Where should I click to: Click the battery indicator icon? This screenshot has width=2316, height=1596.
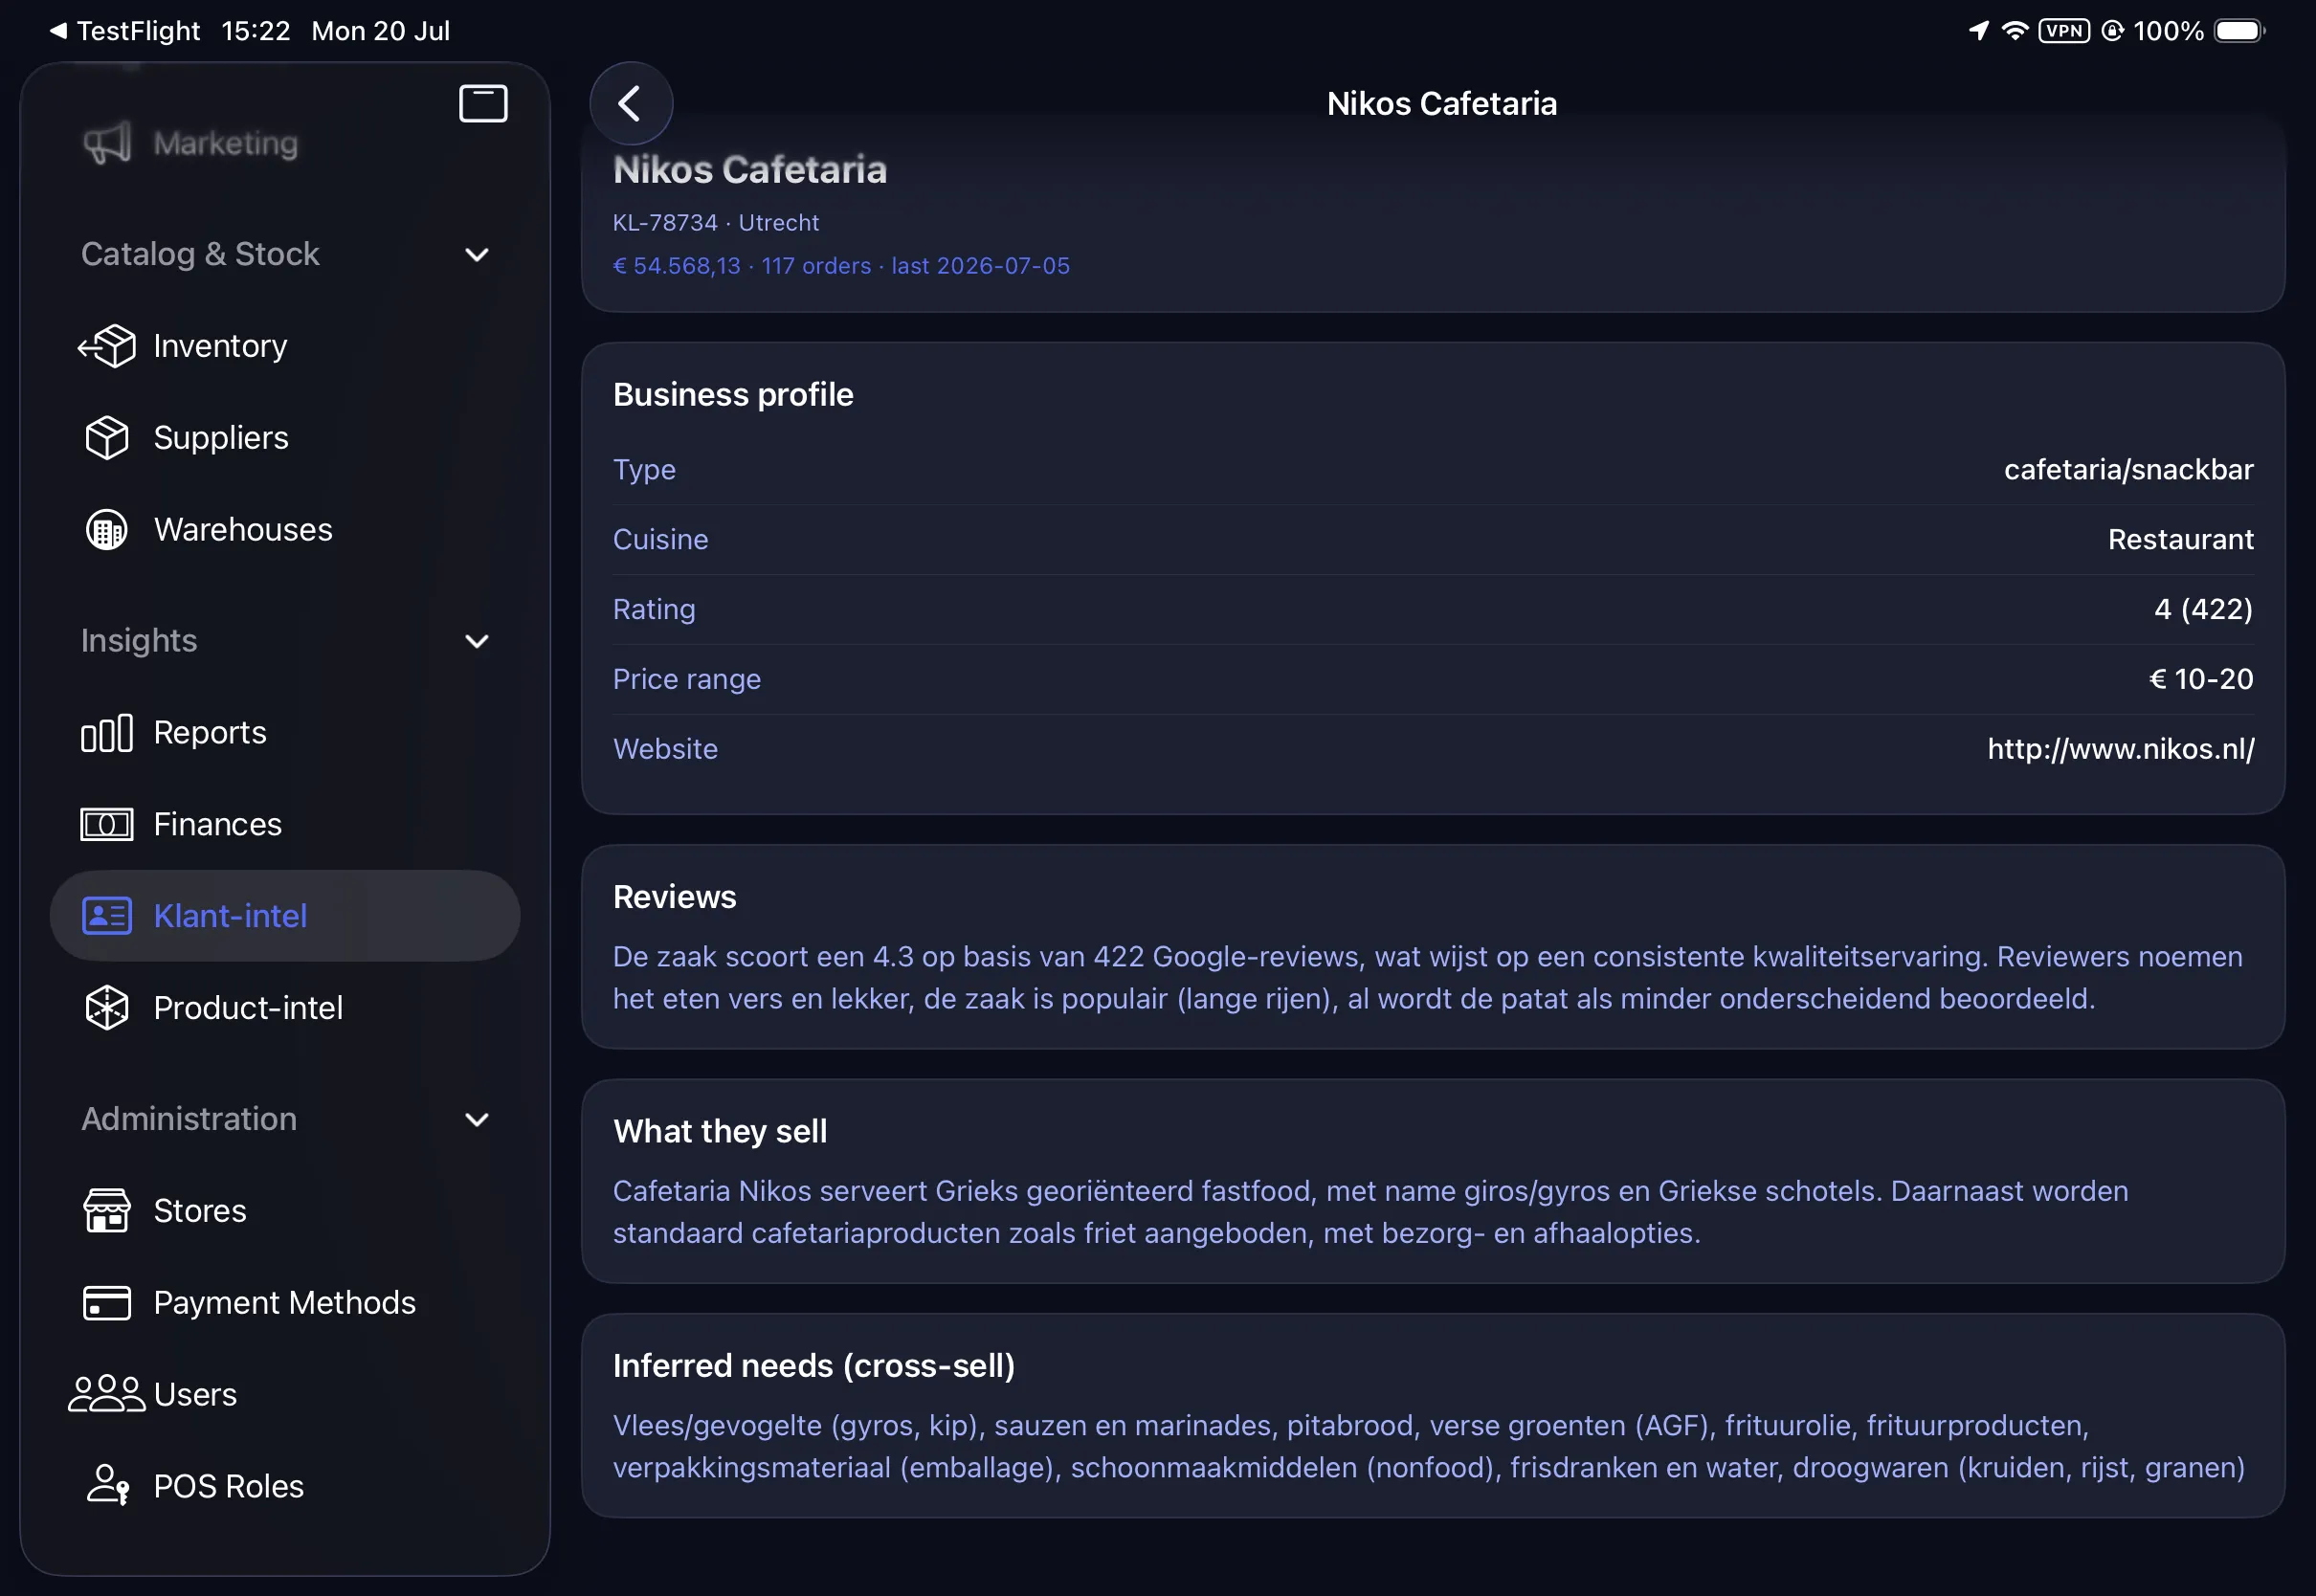(2240, 31)
